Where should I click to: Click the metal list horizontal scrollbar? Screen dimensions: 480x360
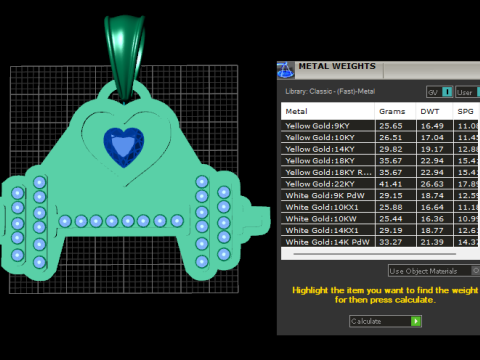[x=375, y=254]
